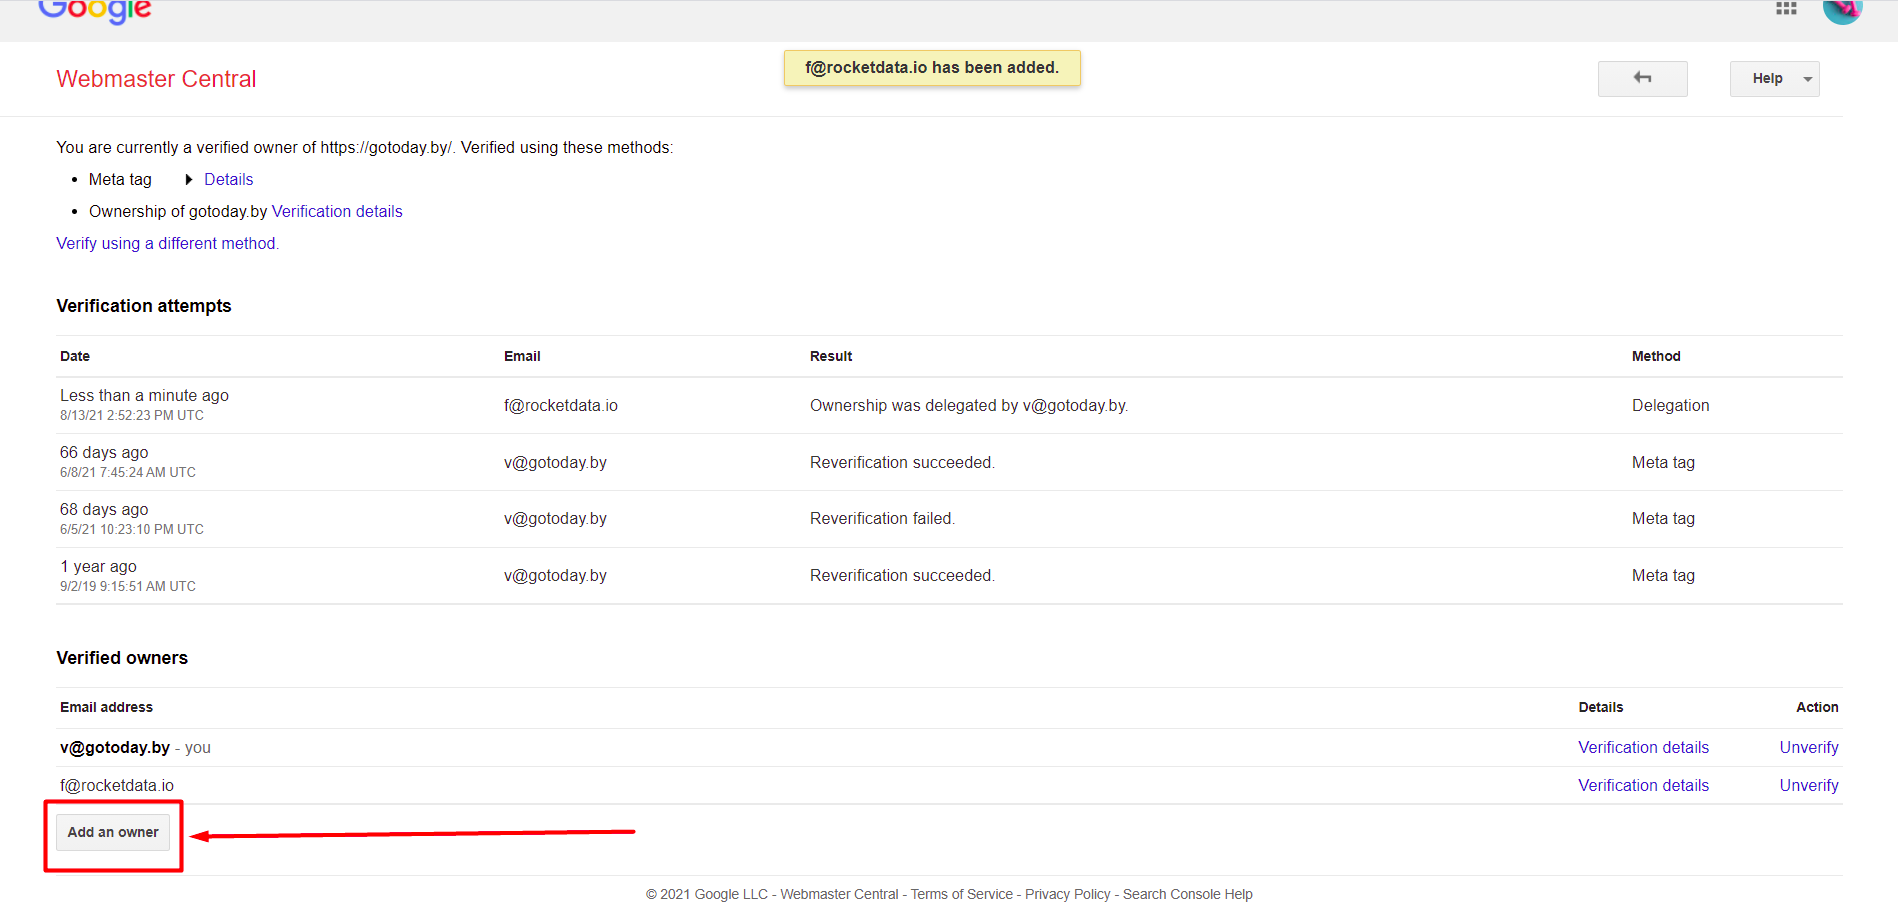
Task: Click the Email address column header
Action: pyautogui.click(x=106, y=708)
